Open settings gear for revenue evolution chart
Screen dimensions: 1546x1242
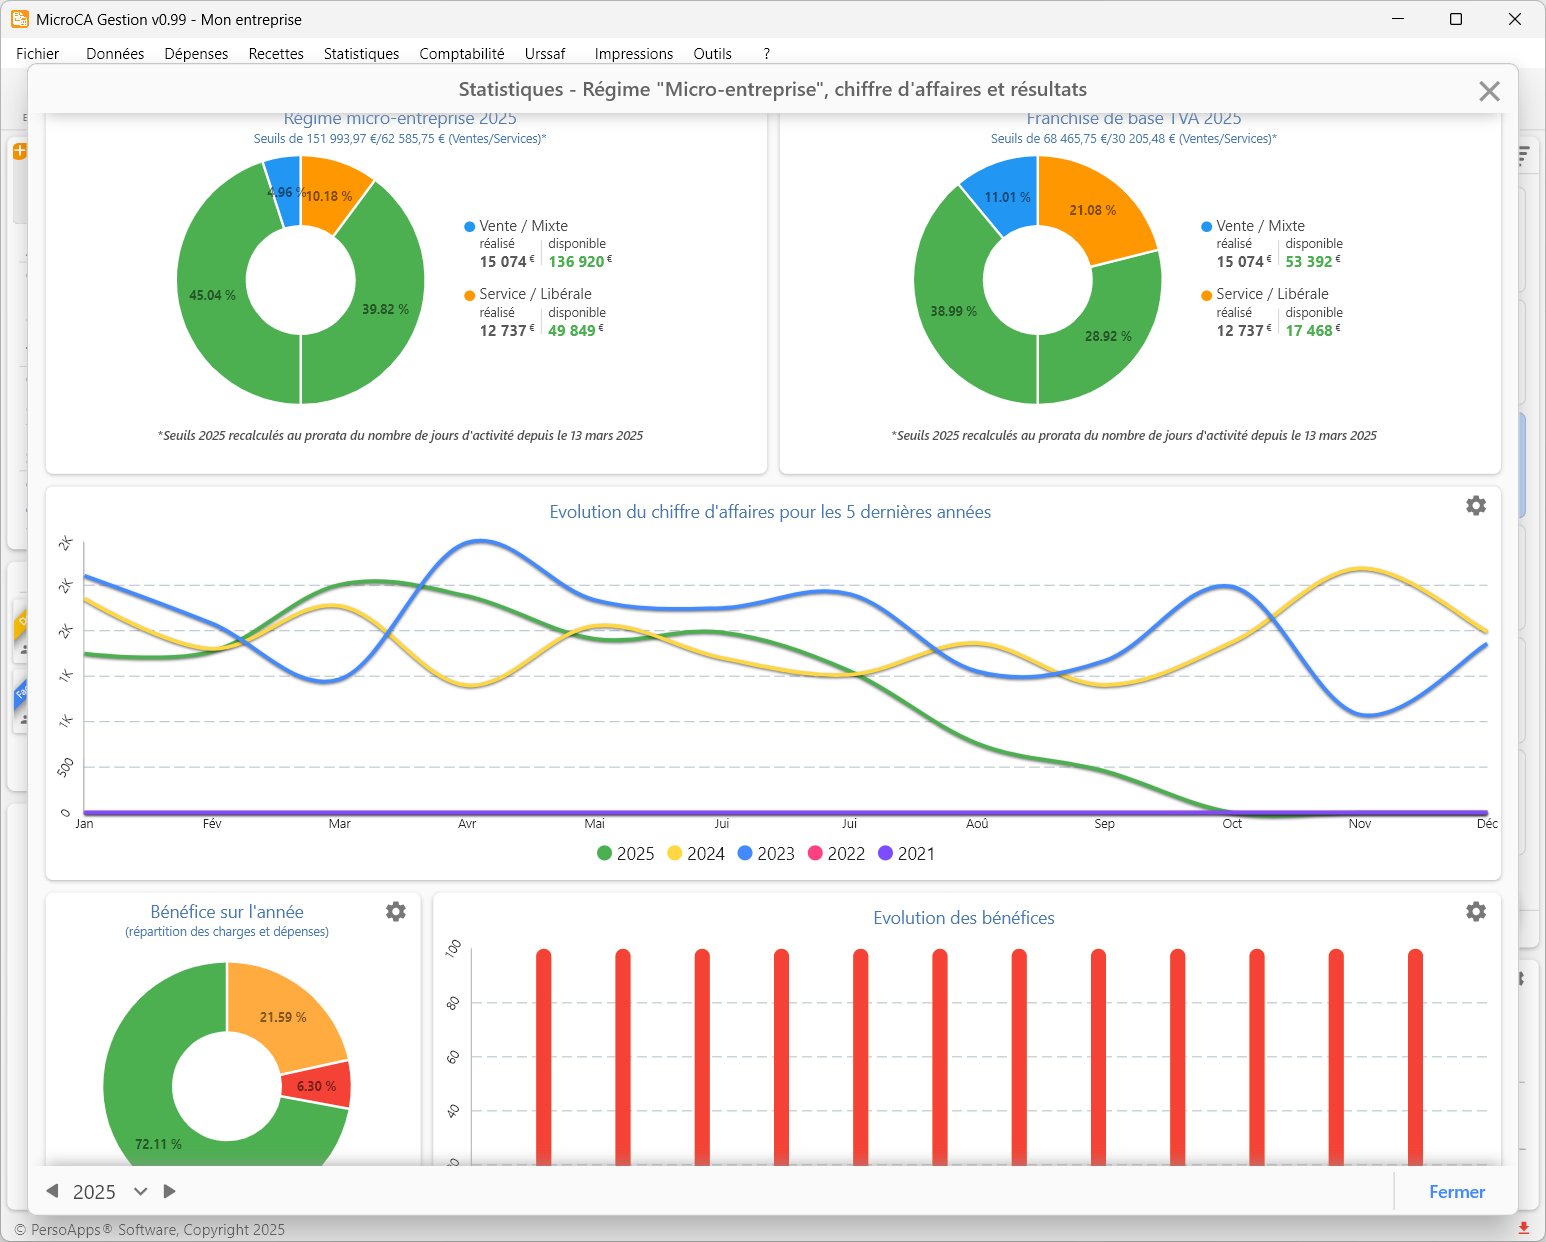pos(1475,506)
